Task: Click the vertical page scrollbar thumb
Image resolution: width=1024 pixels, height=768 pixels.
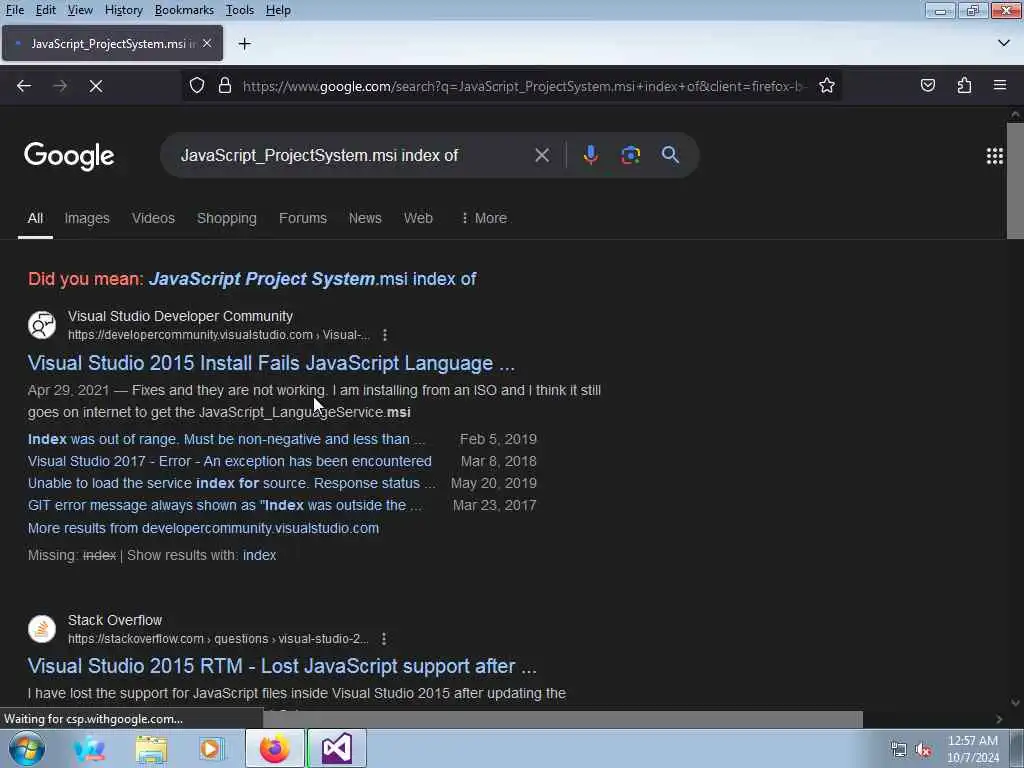Action: tap(1015, 181)
